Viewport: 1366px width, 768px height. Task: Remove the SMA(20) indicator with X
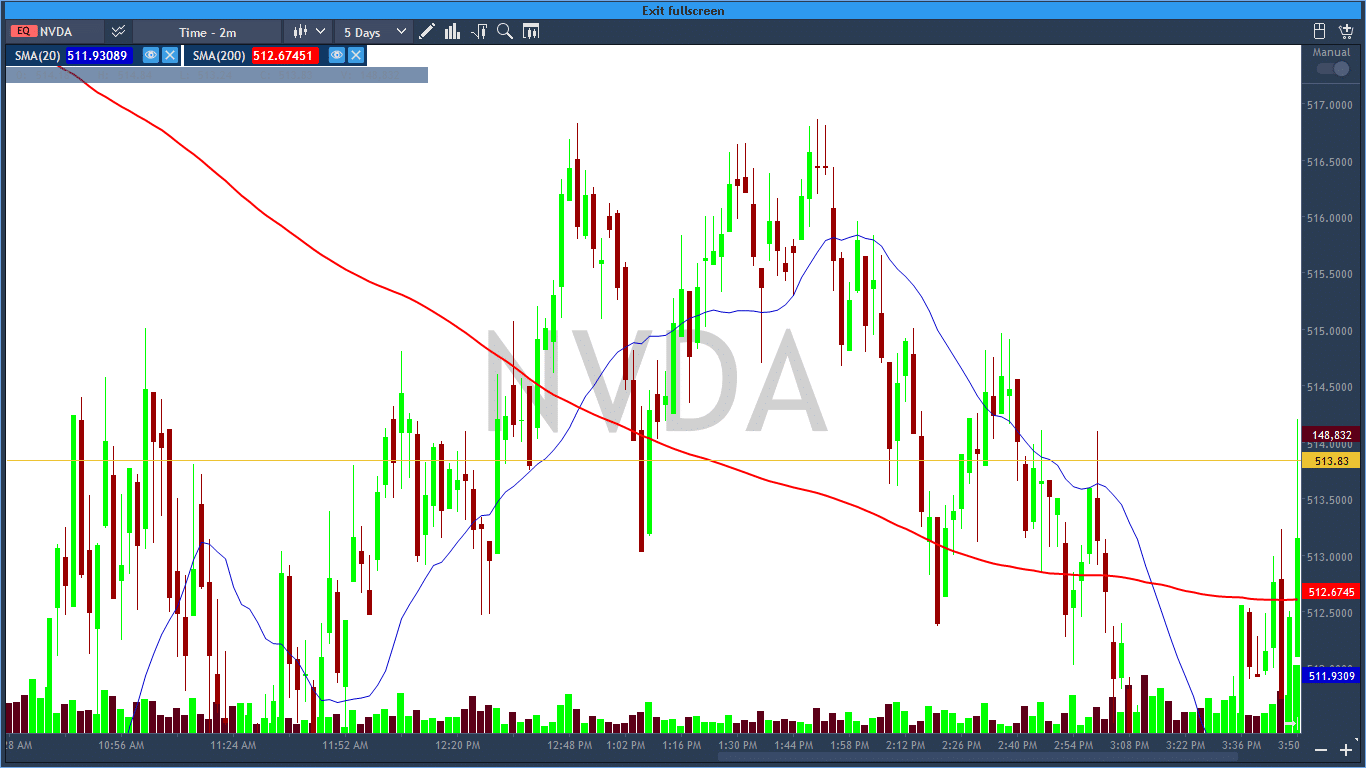(x=170, y=56)
